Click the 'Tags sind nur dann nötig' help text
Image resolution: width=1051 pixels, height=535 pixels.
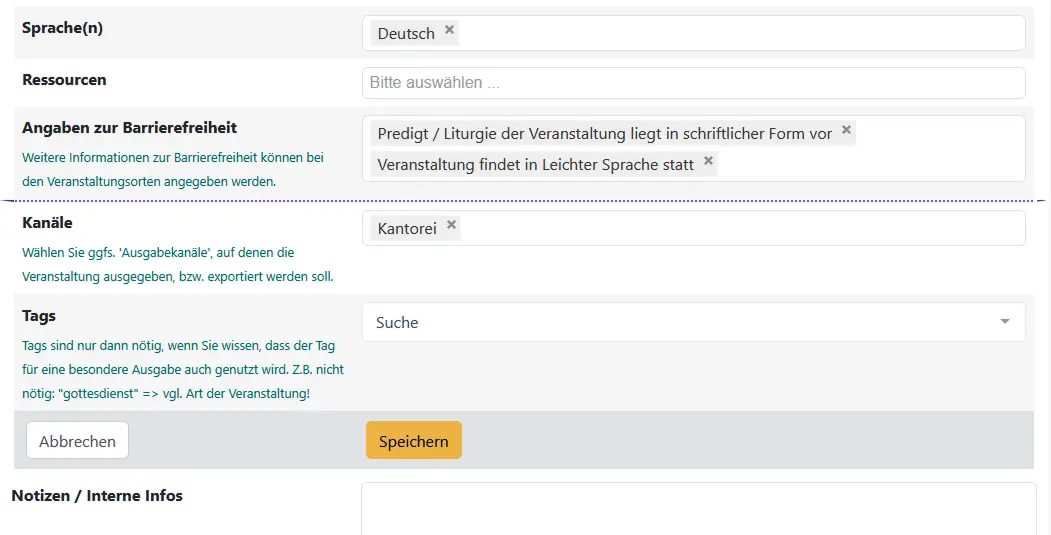183,369
